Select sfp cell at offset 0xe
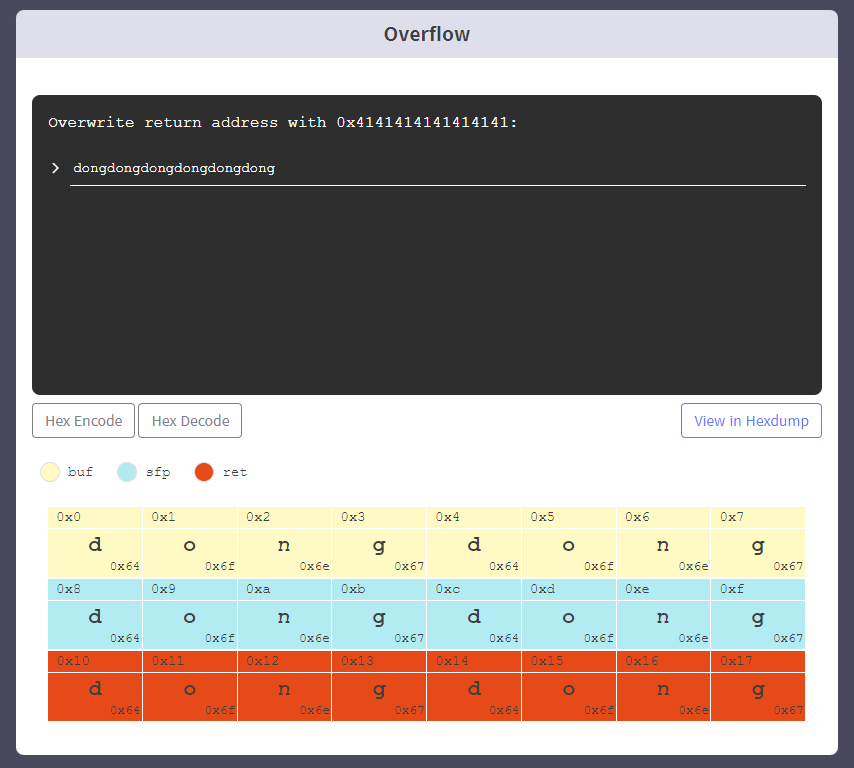This screenshot has width=854, height=768. tap(664, 614)
